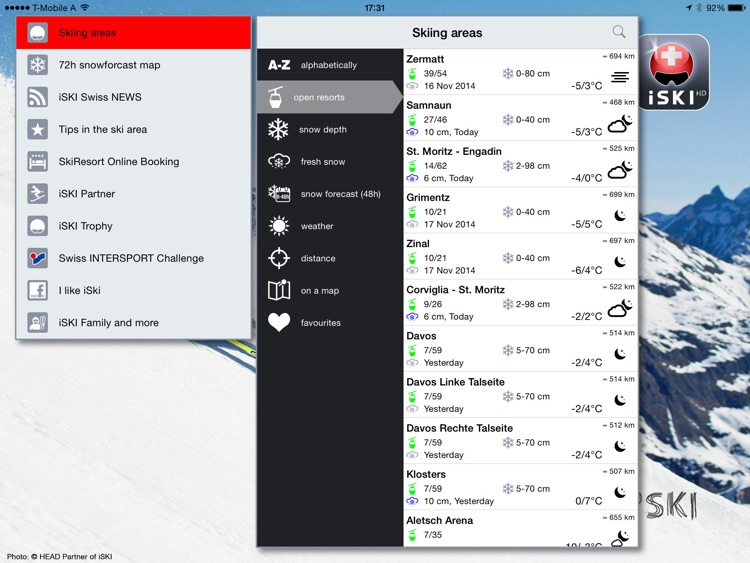The width and height of the screenshot is (750, 563).
Task: Click the iSKI Partner skier icon
Action: tap(37, 194)
